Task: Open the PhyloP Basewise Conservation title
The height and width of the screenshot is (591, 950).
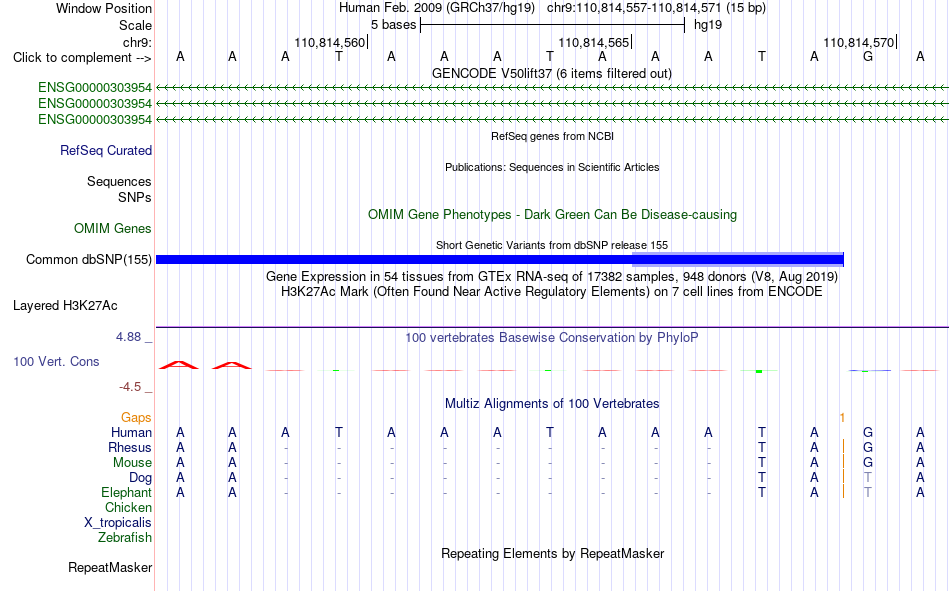Action: [552, 338]
